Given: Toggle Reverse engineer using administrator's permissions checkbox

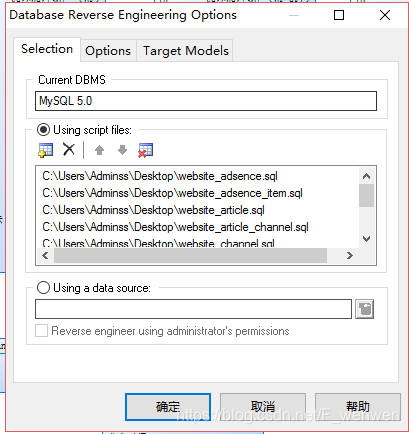Looking at the screenshot, I should pyautogui.click(x=41, y=331).
